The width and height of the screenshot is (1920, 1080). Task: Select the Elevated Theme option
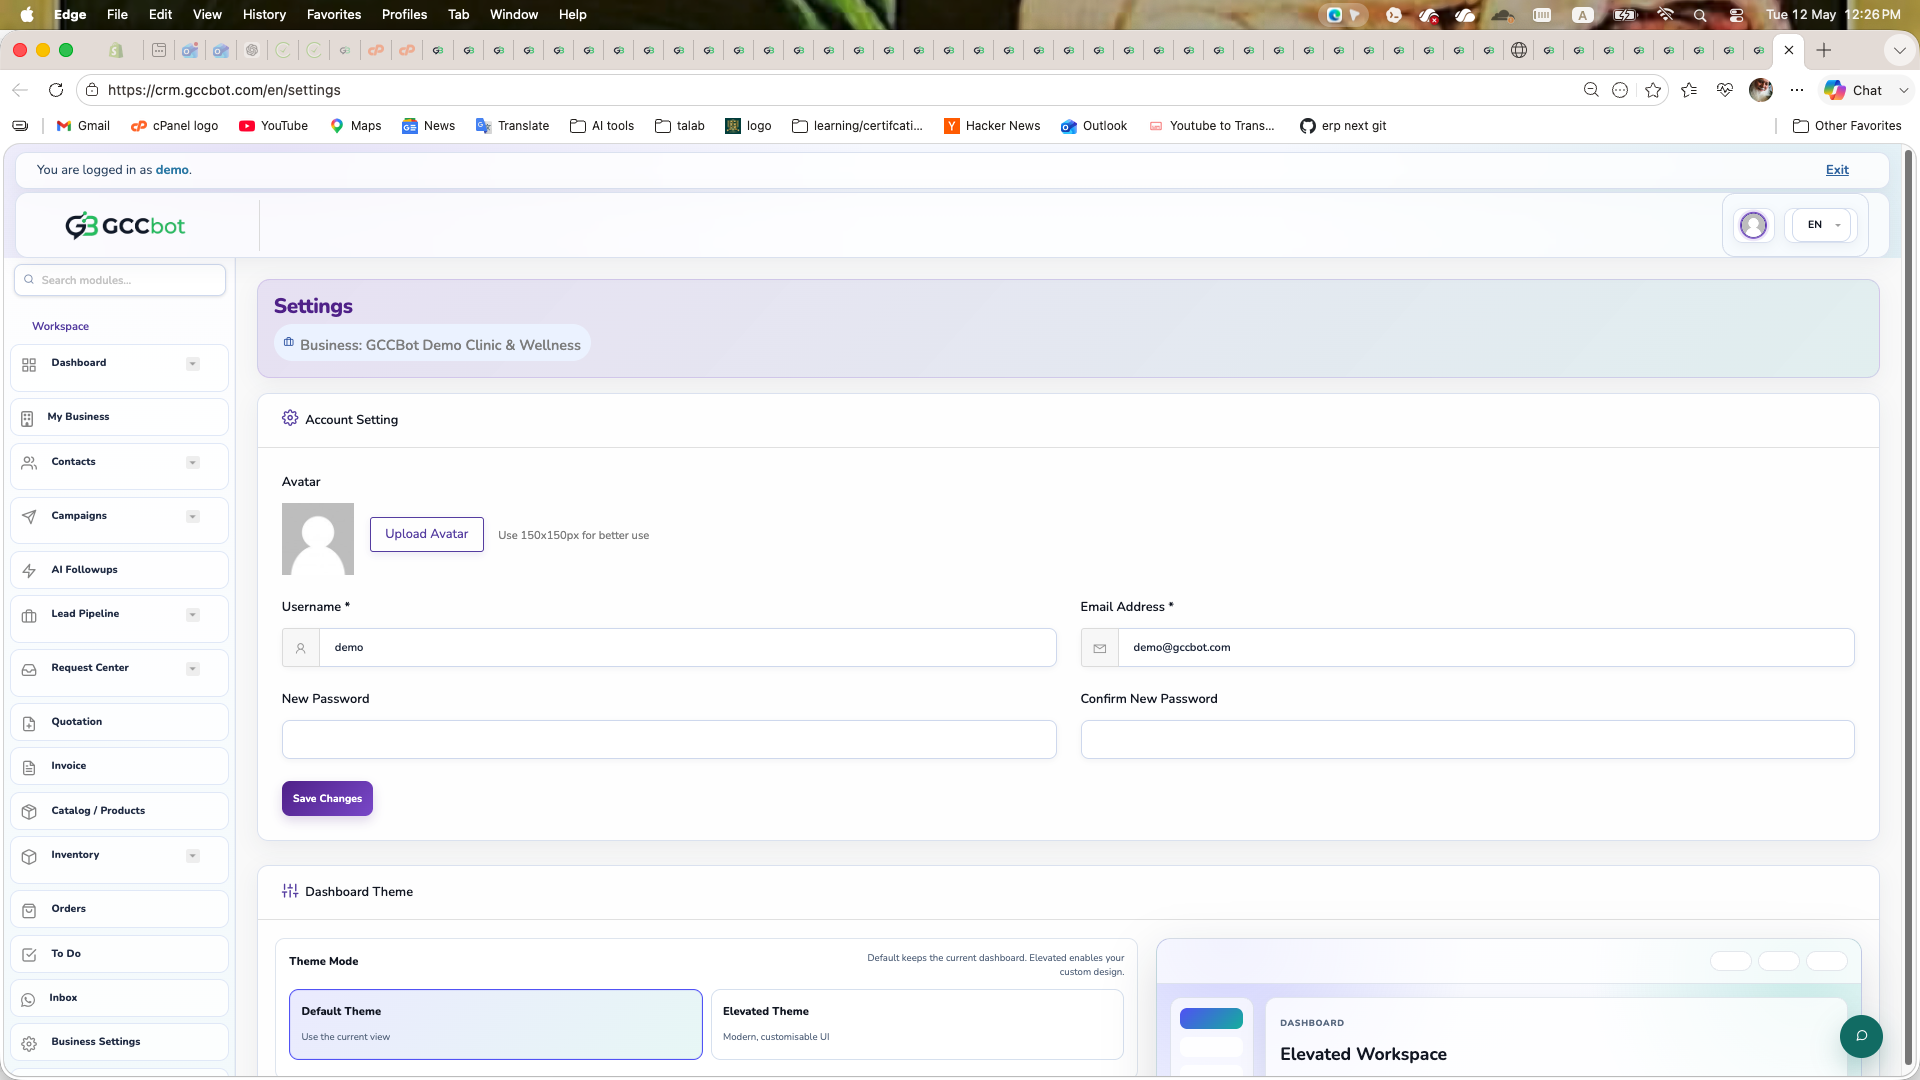tap(917, 1024)
